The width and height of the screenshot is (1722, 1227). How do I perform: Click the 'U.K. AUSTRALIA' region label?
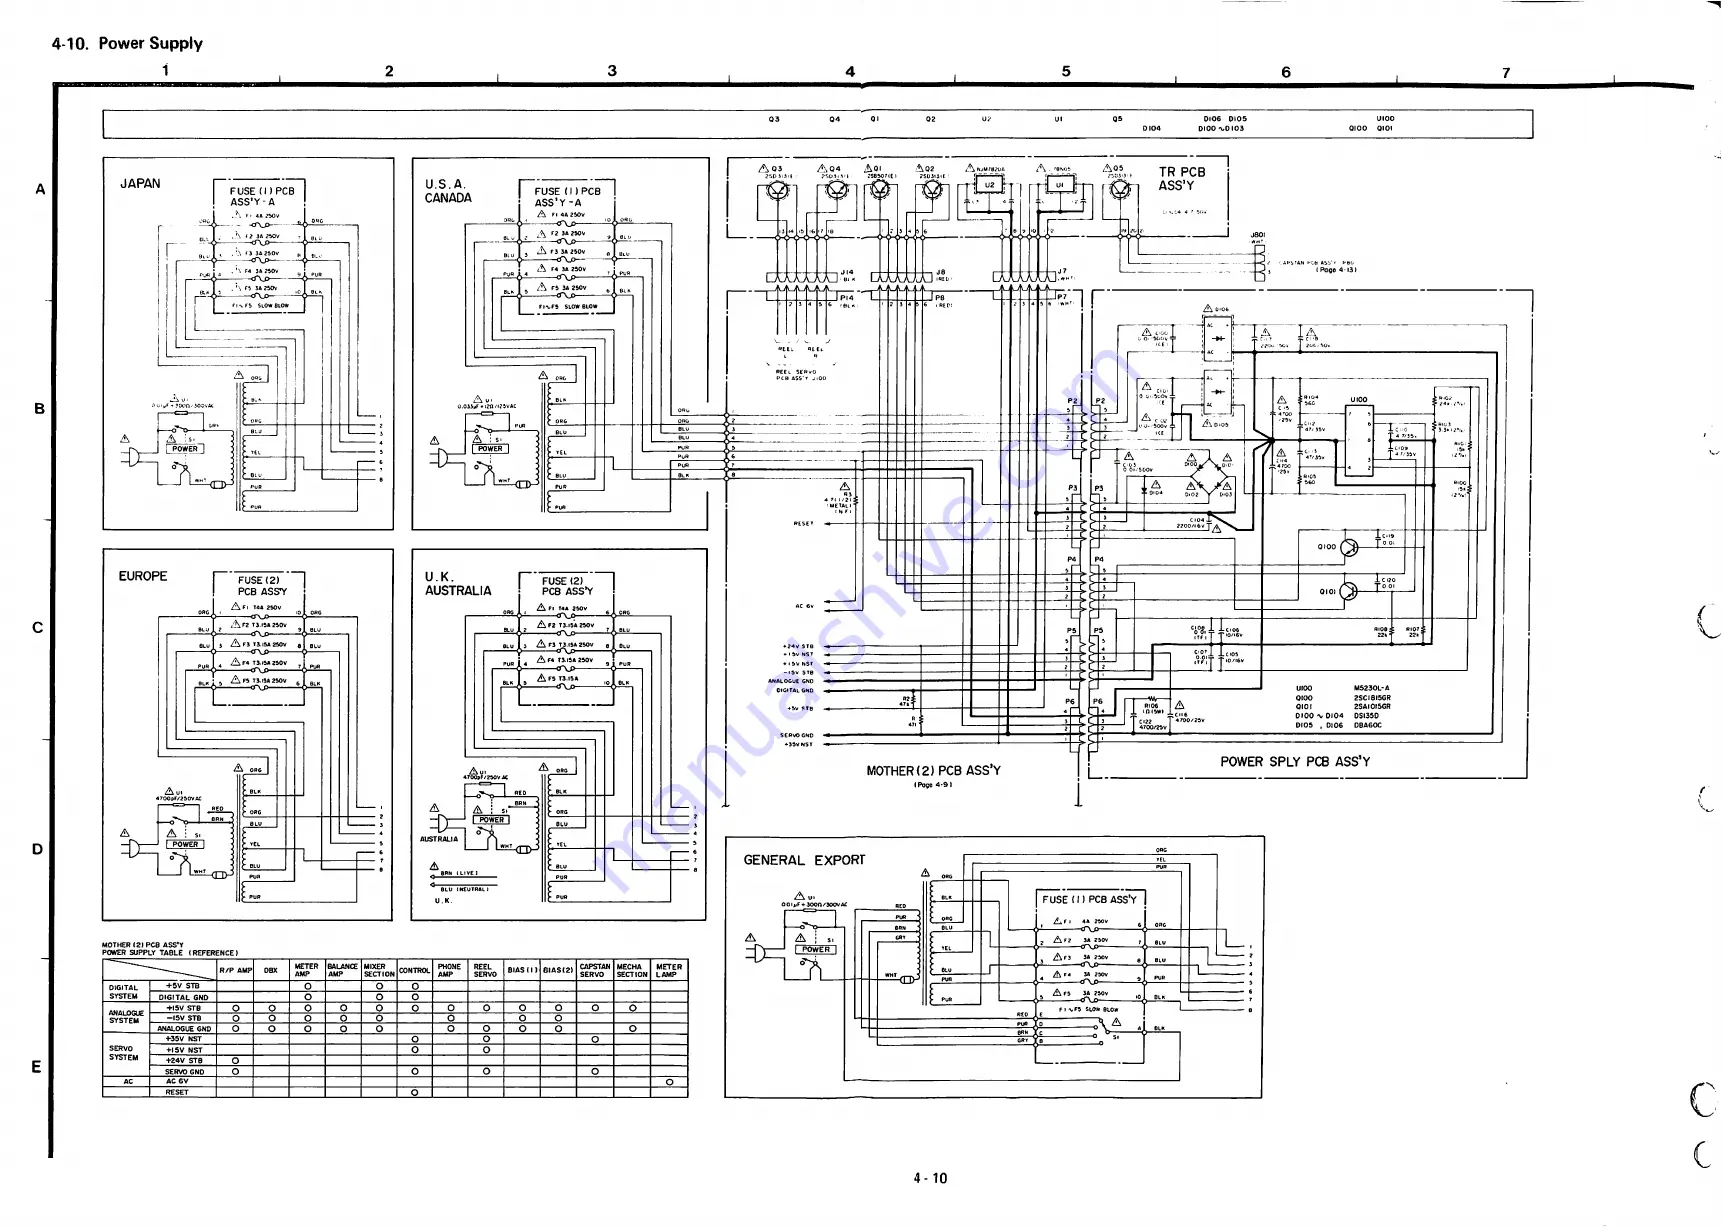[458, 584]
